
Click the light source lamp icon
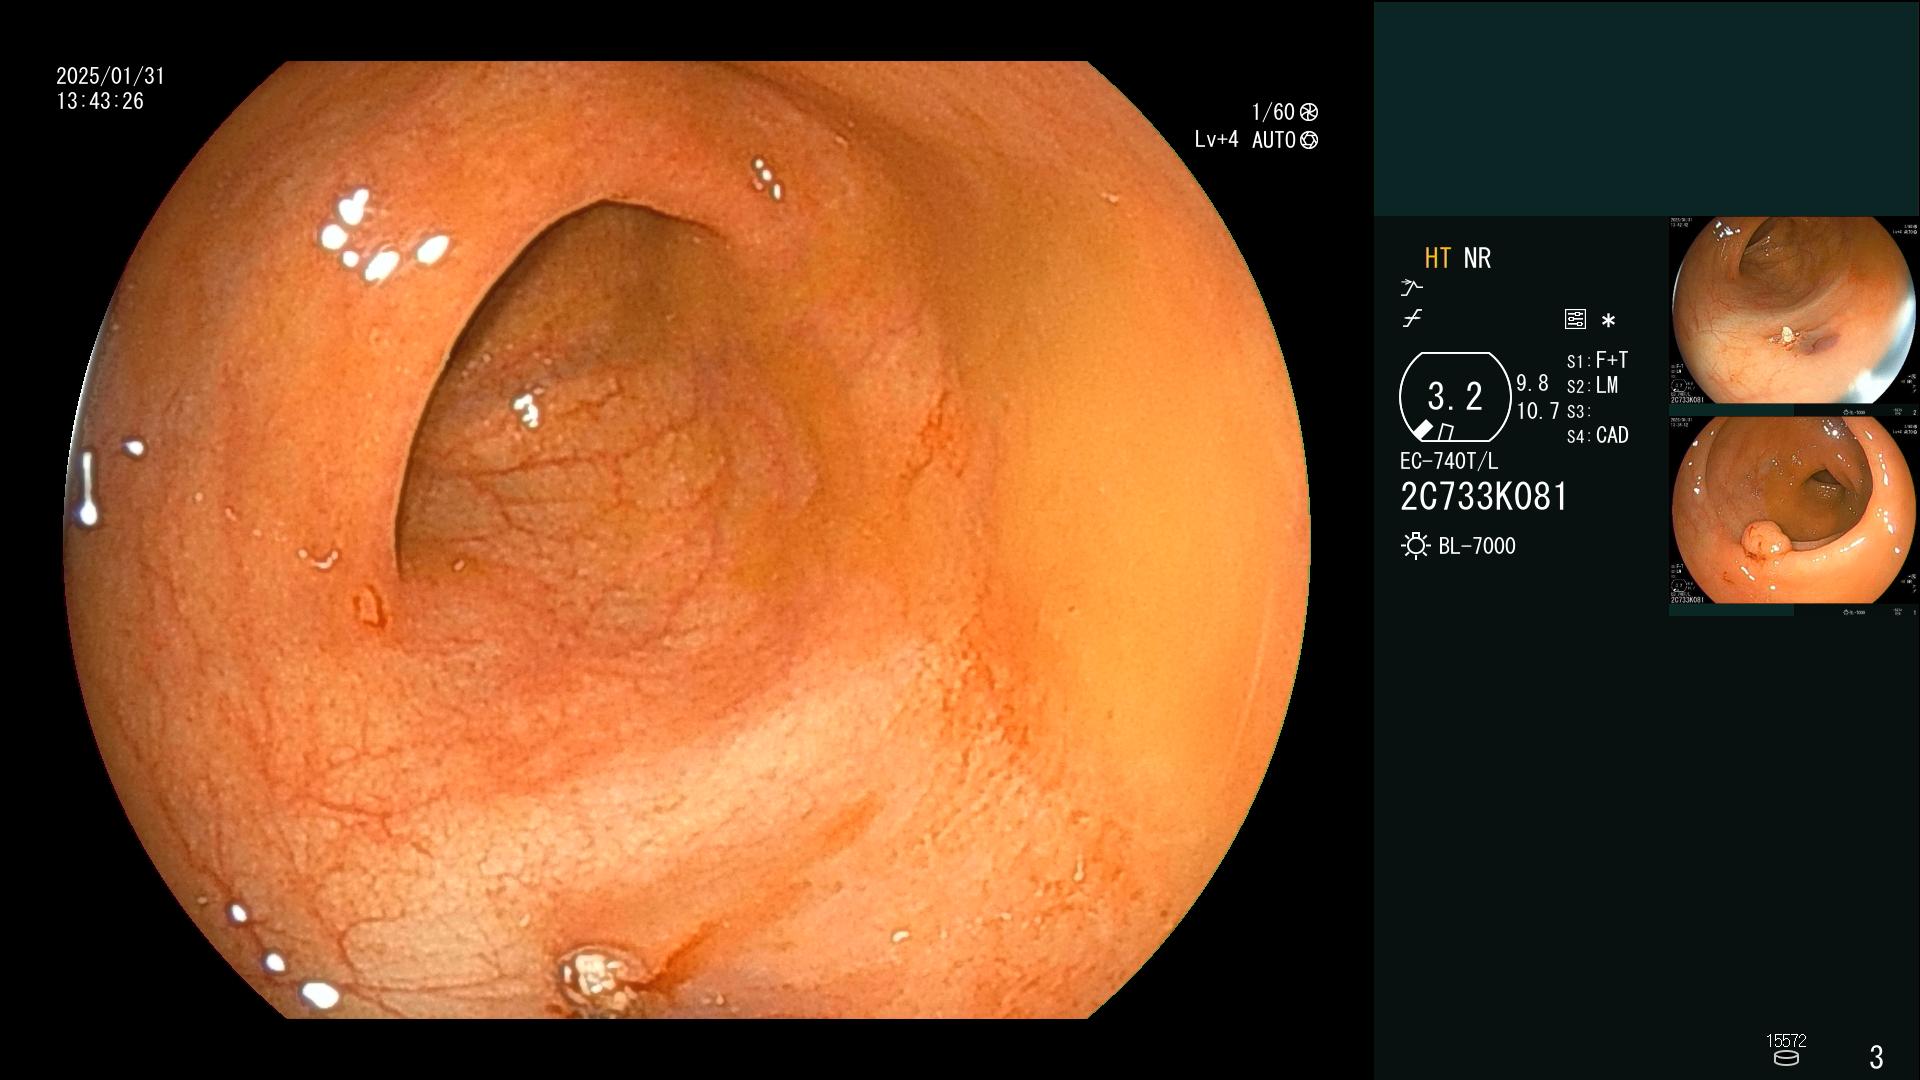click(1415, 546)
